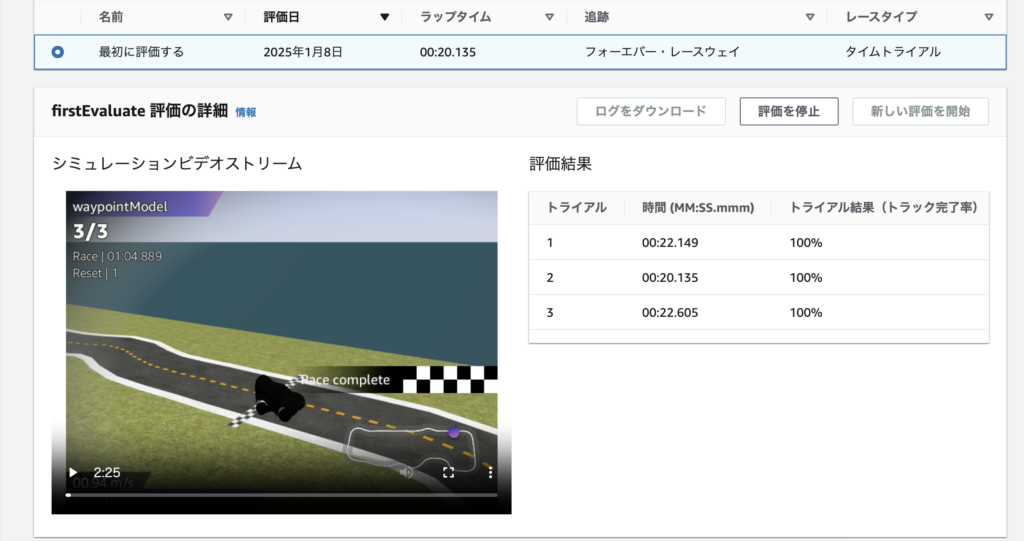Click 100% result for trial 3
Viewport: 1024px width, 541px height.
coord(805,313)
